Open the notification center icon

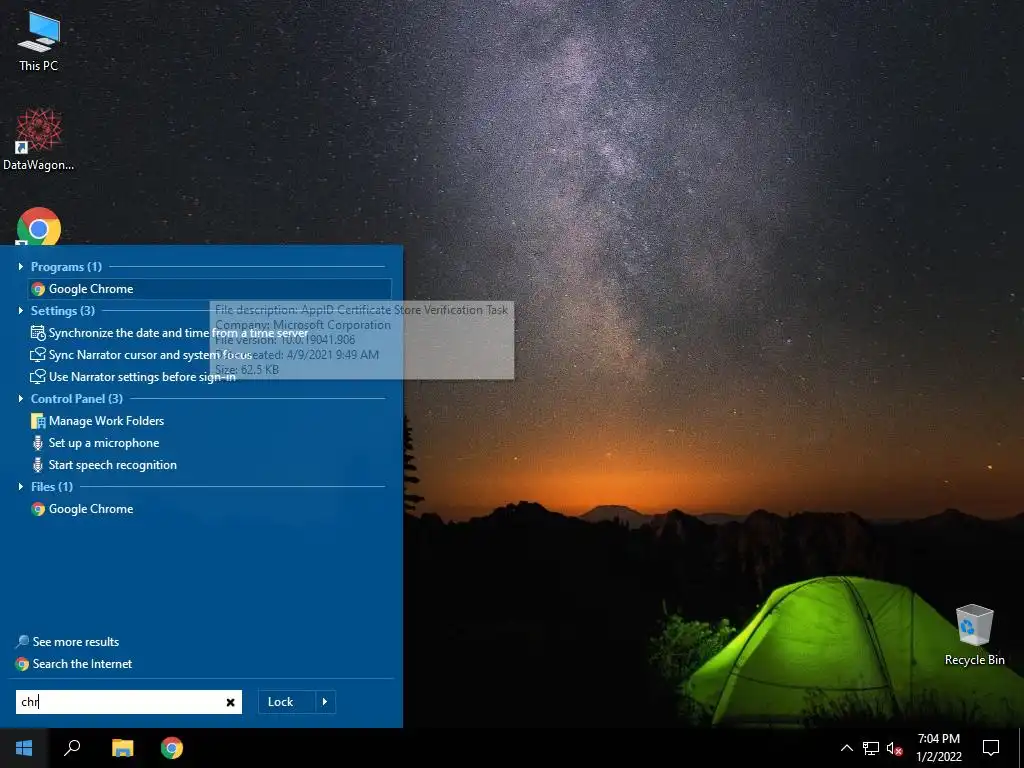pos(991,748)
